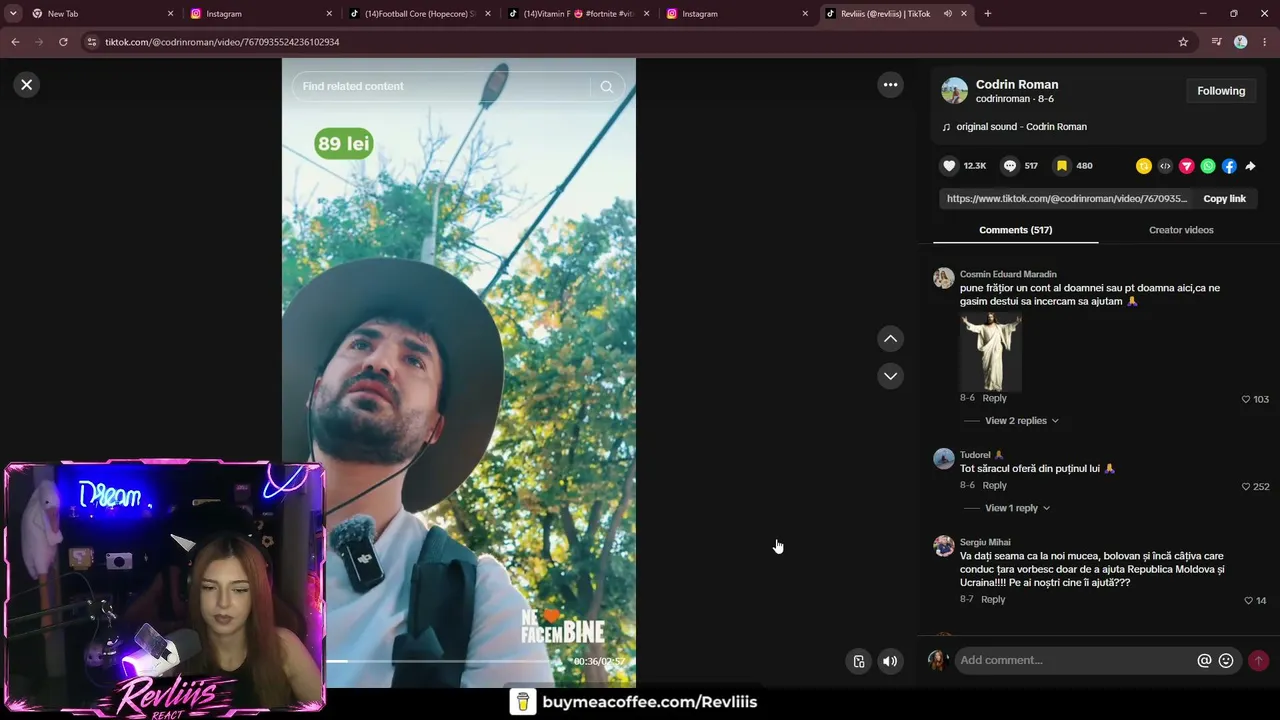The width and height of the screenshot is (1280, 720).
Task: Open the Codrin Roman profile name link
Action: click(x=1017, y=85)
